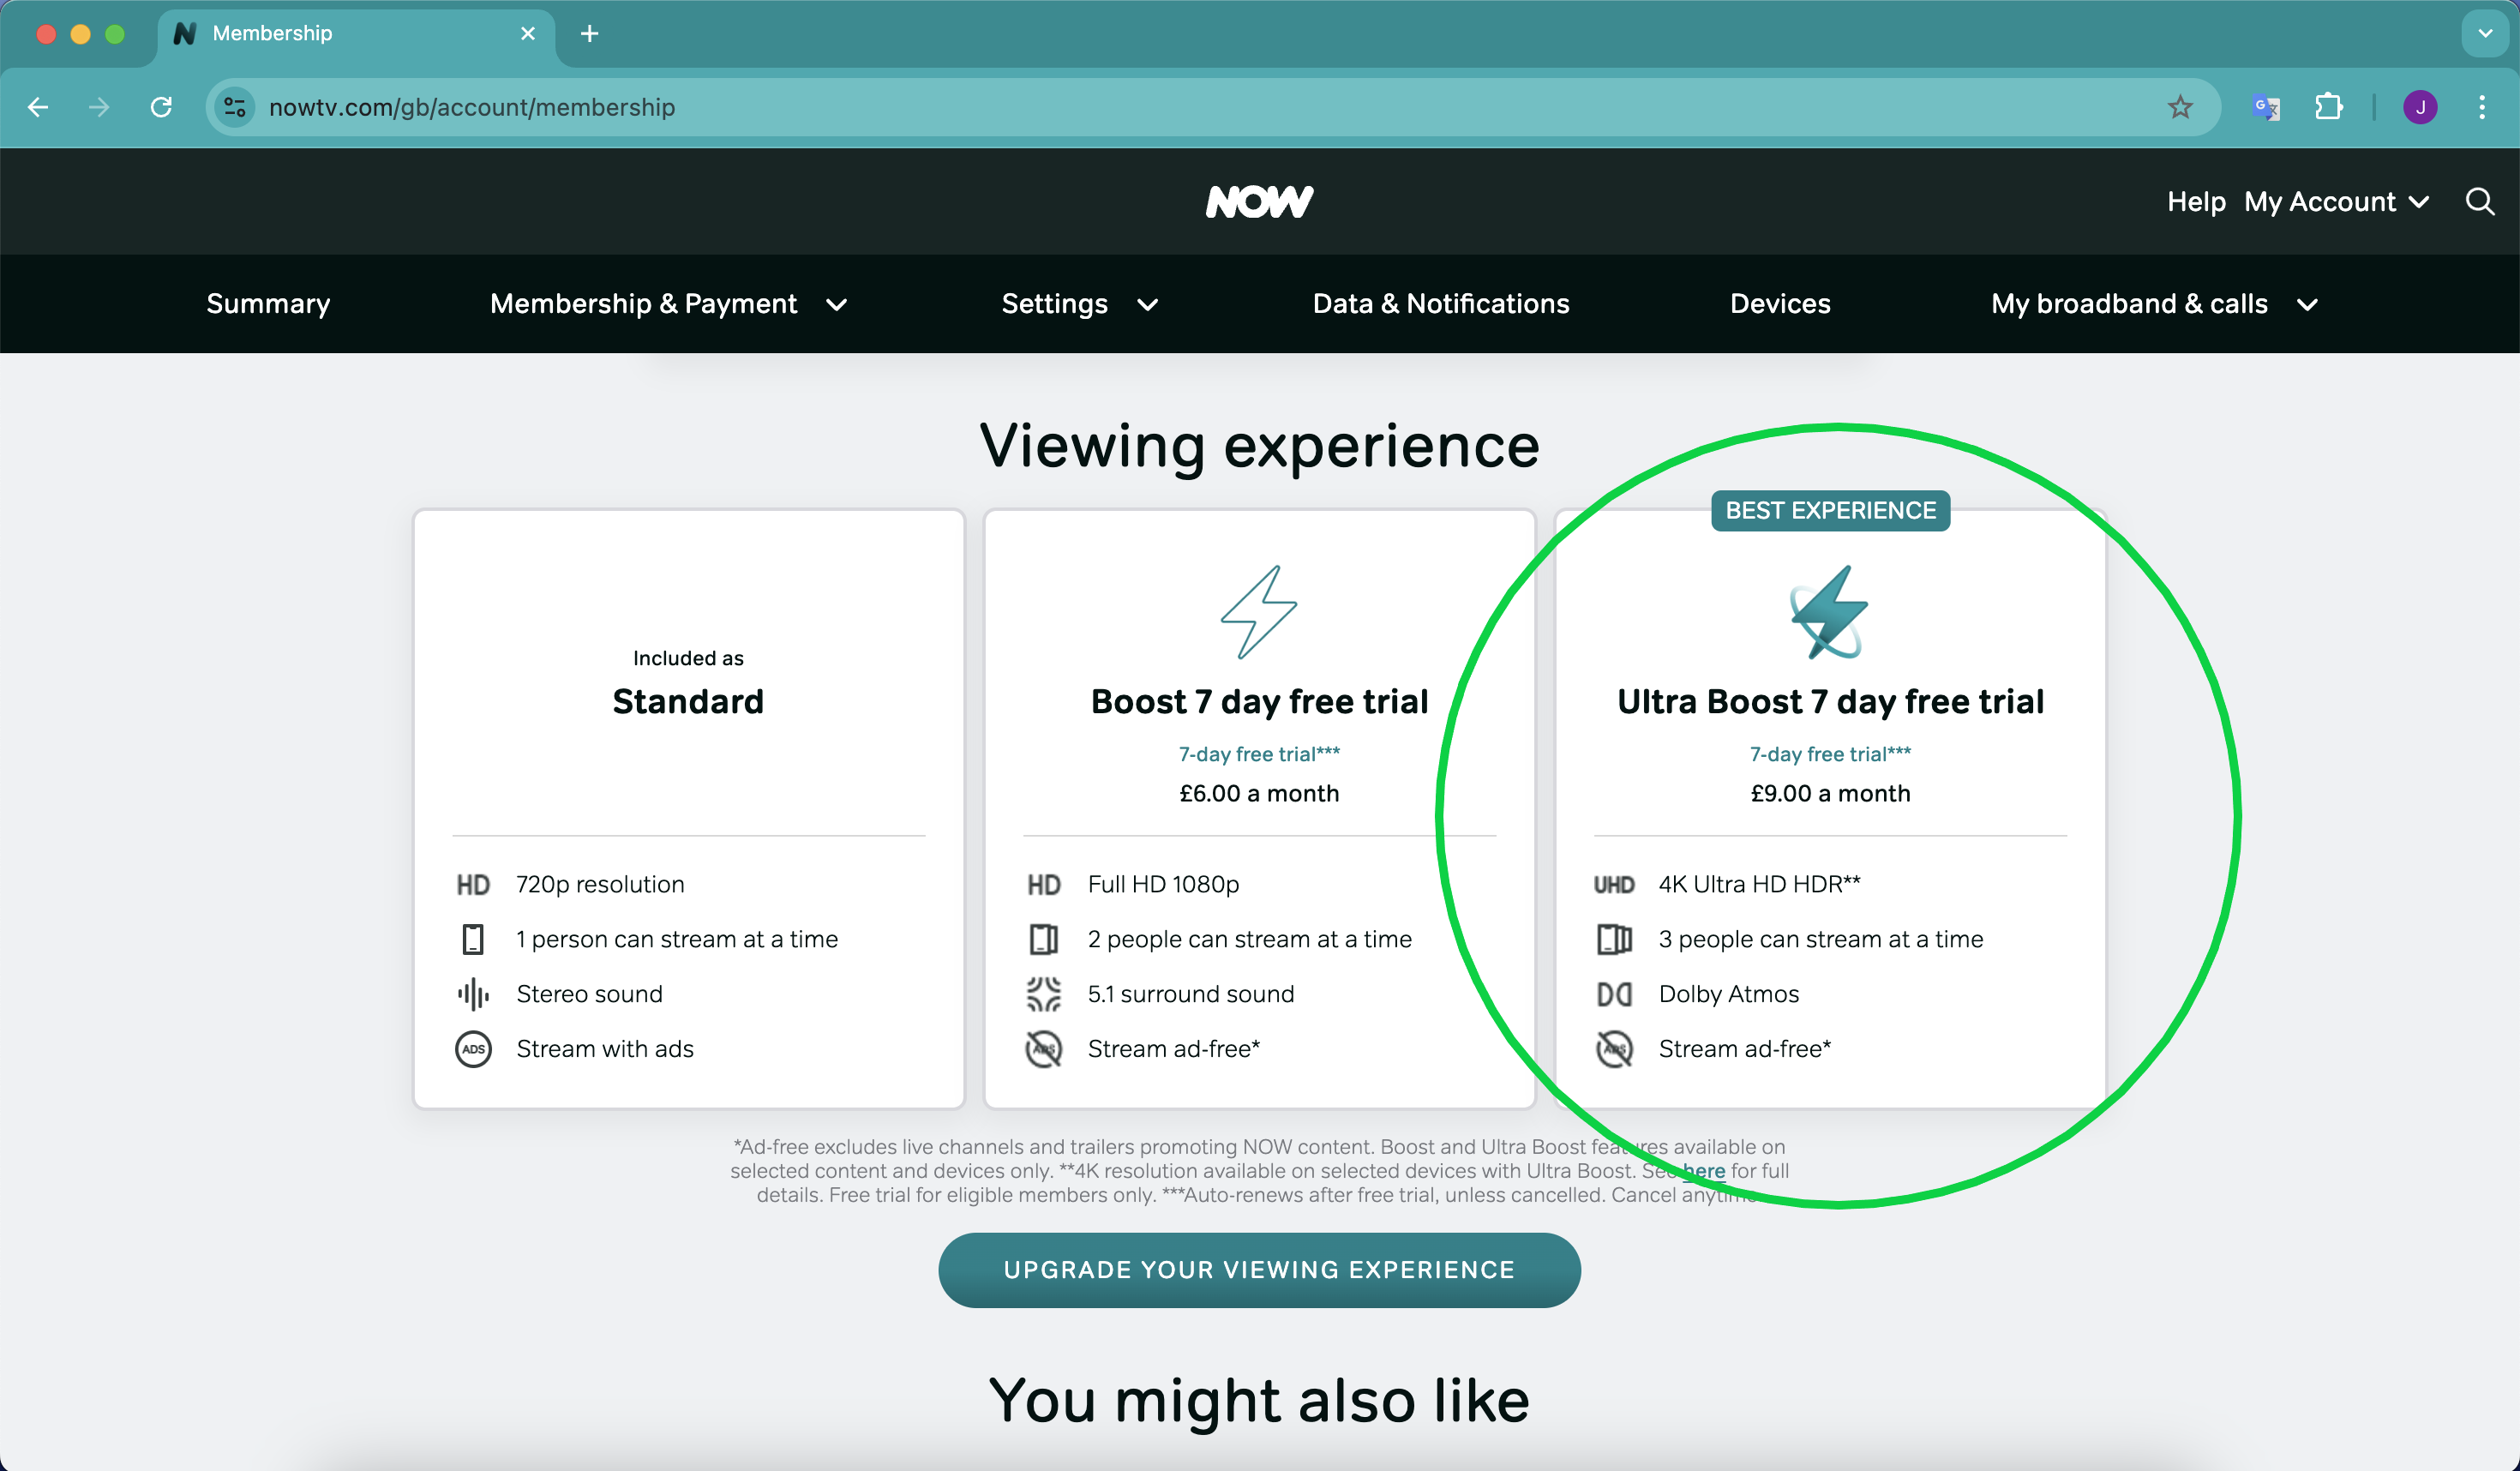Screen dimensions: 2520x1471
Task: Click the HD icon beside Full HD 1080p
Action: point(1044,885)
